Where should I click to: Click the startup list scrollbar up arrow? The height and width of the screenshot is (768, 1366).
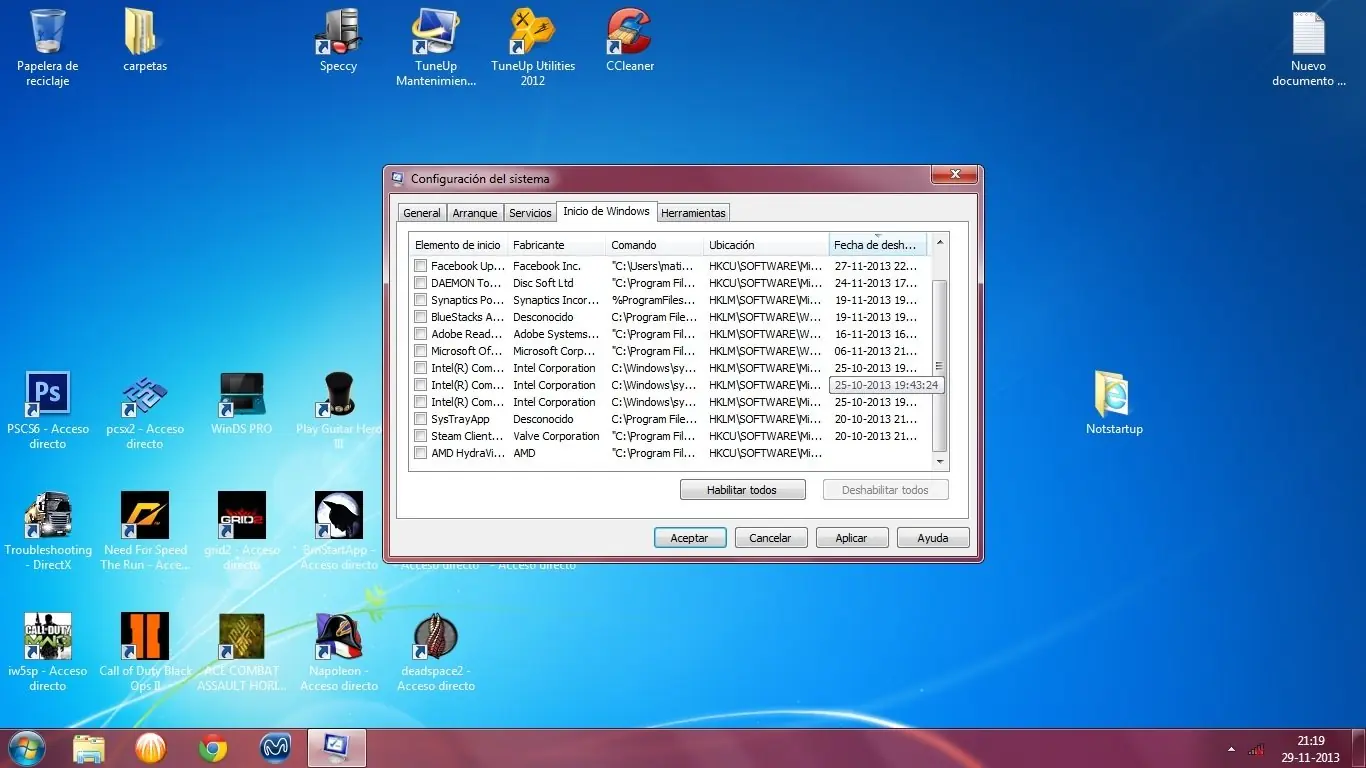(x=939, y=243)
